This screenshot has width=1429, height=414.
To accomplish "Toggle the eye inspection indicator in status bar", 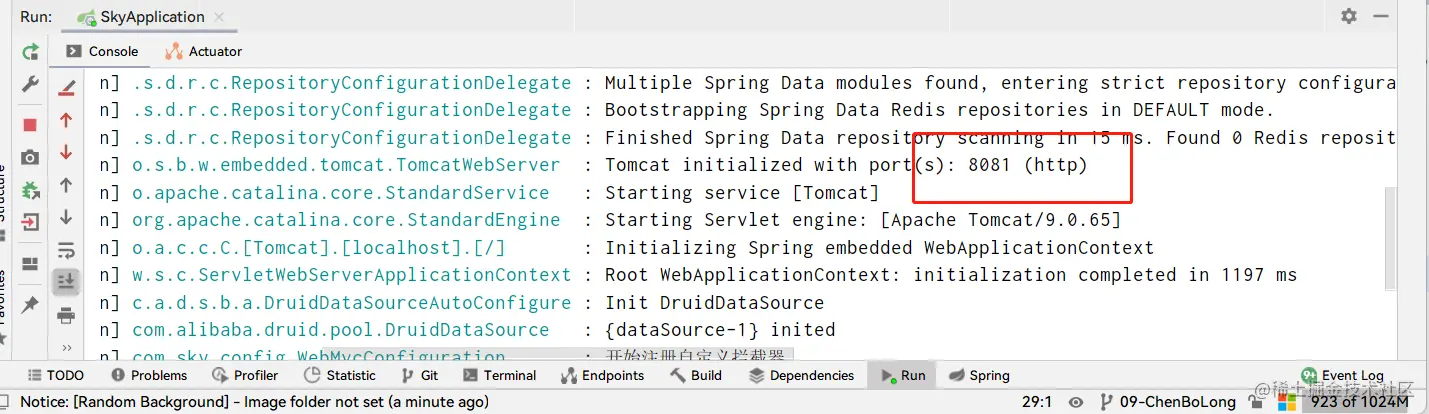I will coord(1076,402).
